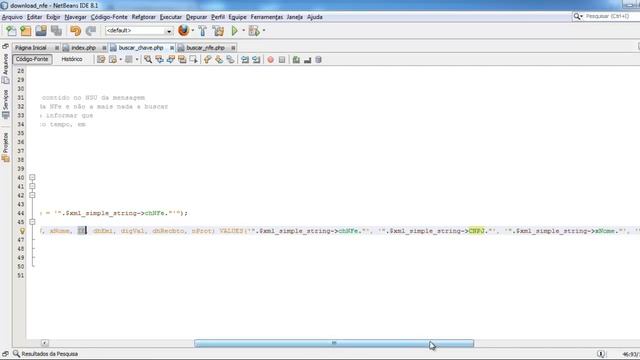Screen dimensions: 640x360
Task: Collapse the code fold at line 45
Action: tap(32, 222)
